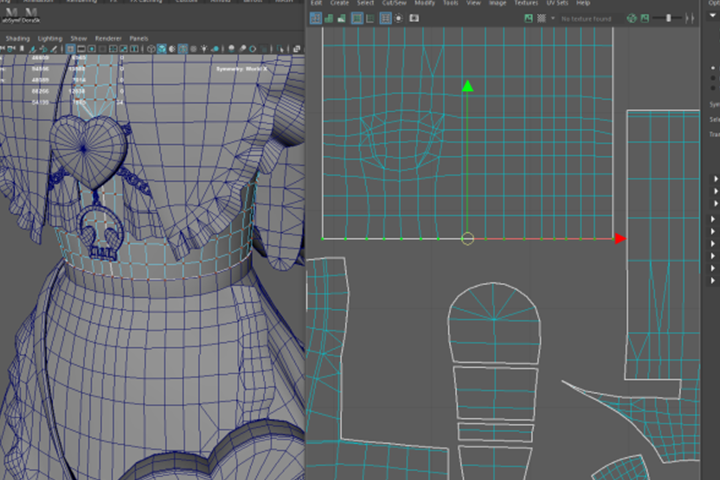Image resolution: width=720 pixels, height=480 pixels.
Task: Click the image plane icon in viewport toolbar
Action: coord(33,49)
